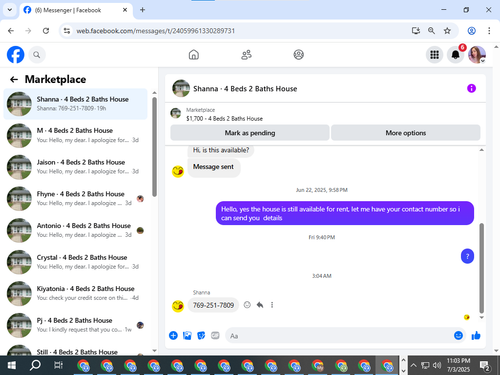Reply to the 769-251-7809 message
This screenshot has width=500, height=375.
[x=260, y=305]
